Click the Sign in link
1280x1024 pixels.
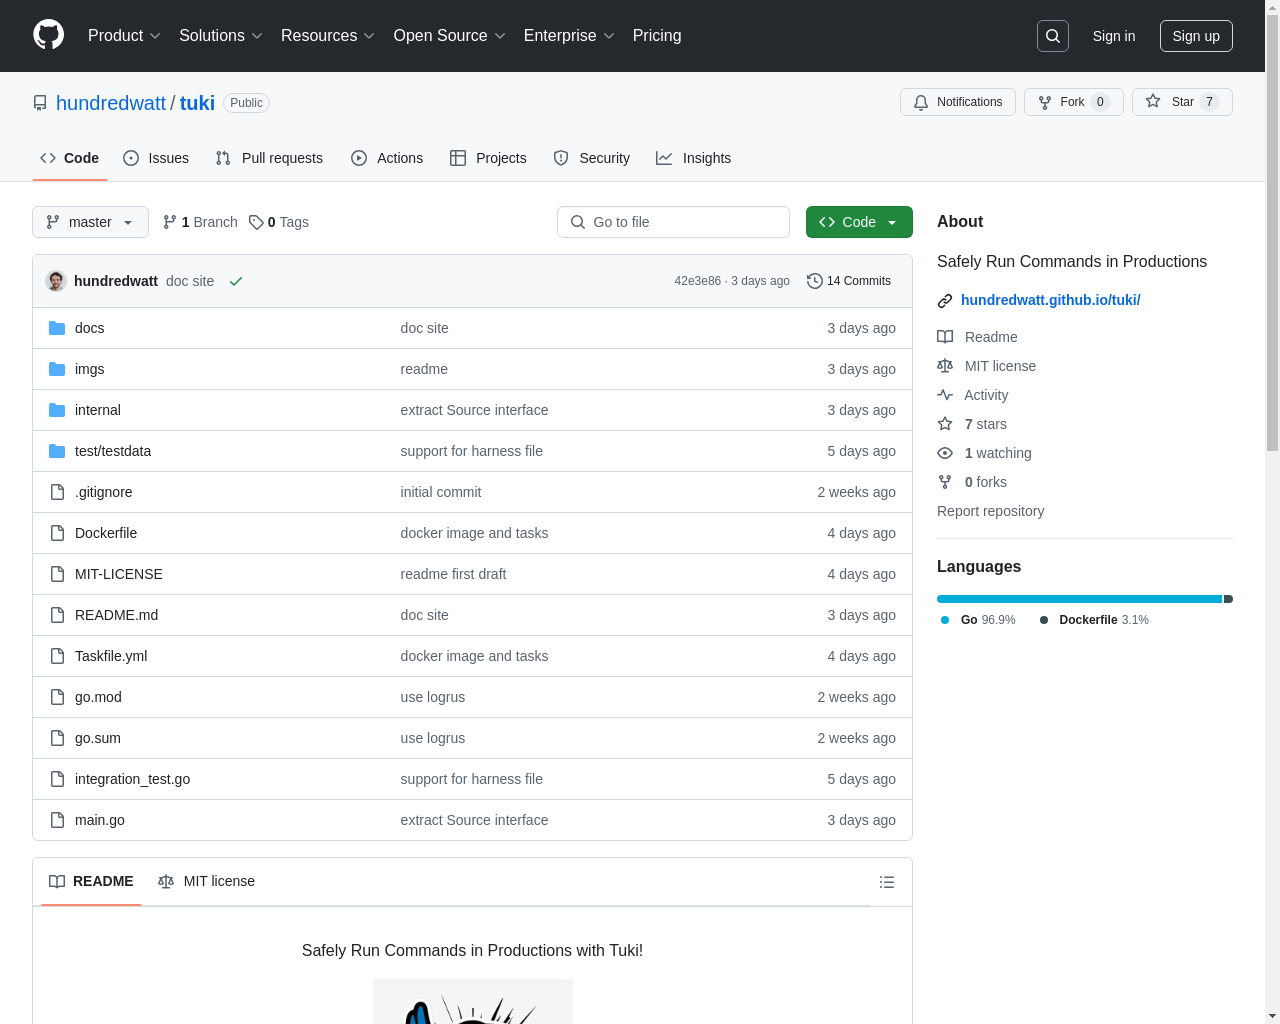point(1114,36)
